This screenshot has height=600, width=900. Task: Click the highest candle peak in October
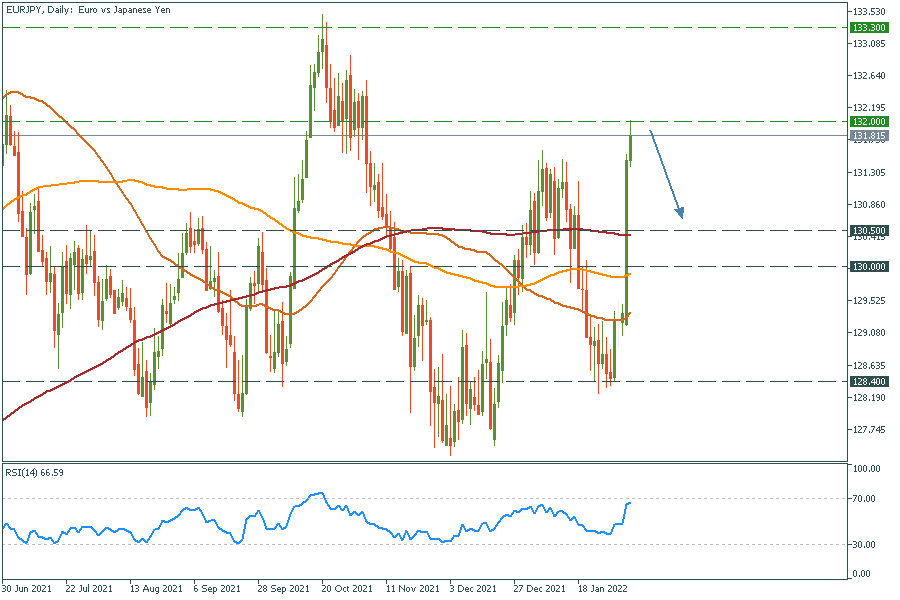[322, 16]
